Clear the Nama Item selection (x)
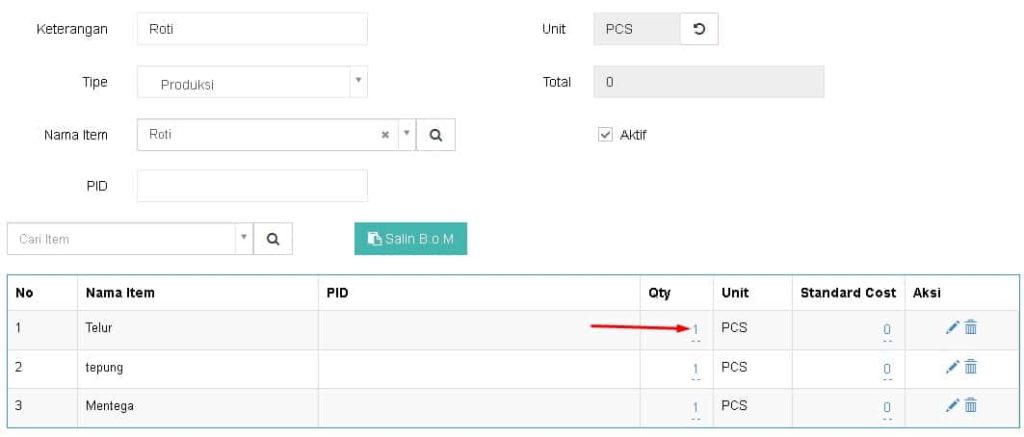The width and height of the screenshot is (1024, 437). [385, 135]
